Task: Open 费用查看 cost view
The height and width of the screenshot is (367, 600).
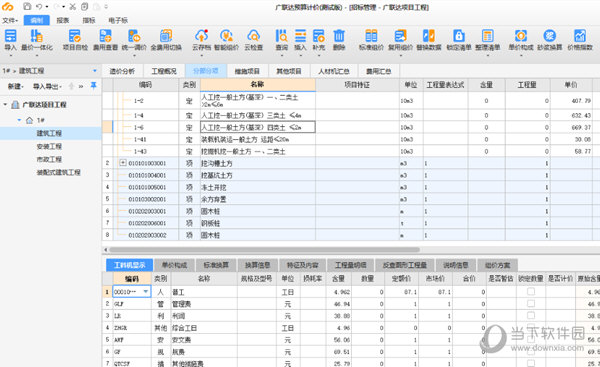Action: click(105, 40)
